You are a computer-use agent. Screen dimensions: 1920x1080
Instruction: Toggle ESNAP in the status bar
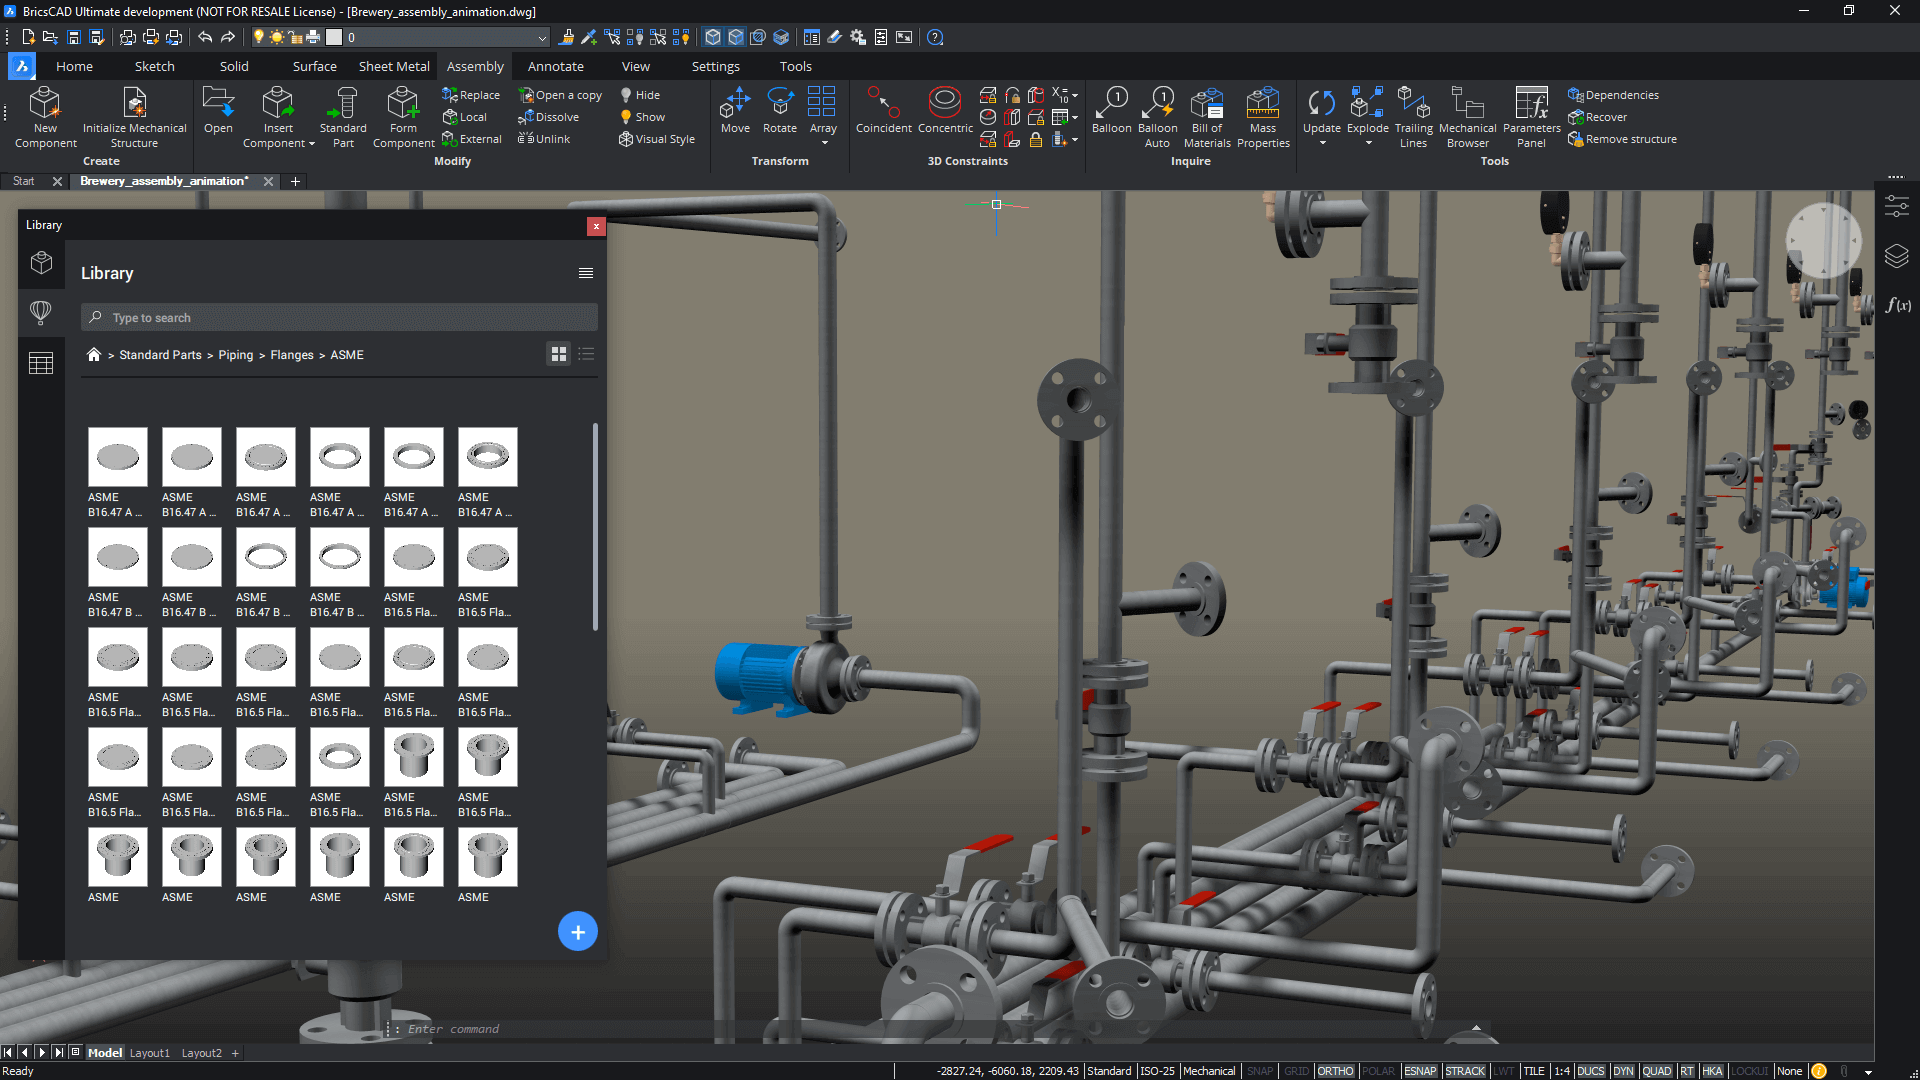pyautogui.click(x=1420, y=1070)
